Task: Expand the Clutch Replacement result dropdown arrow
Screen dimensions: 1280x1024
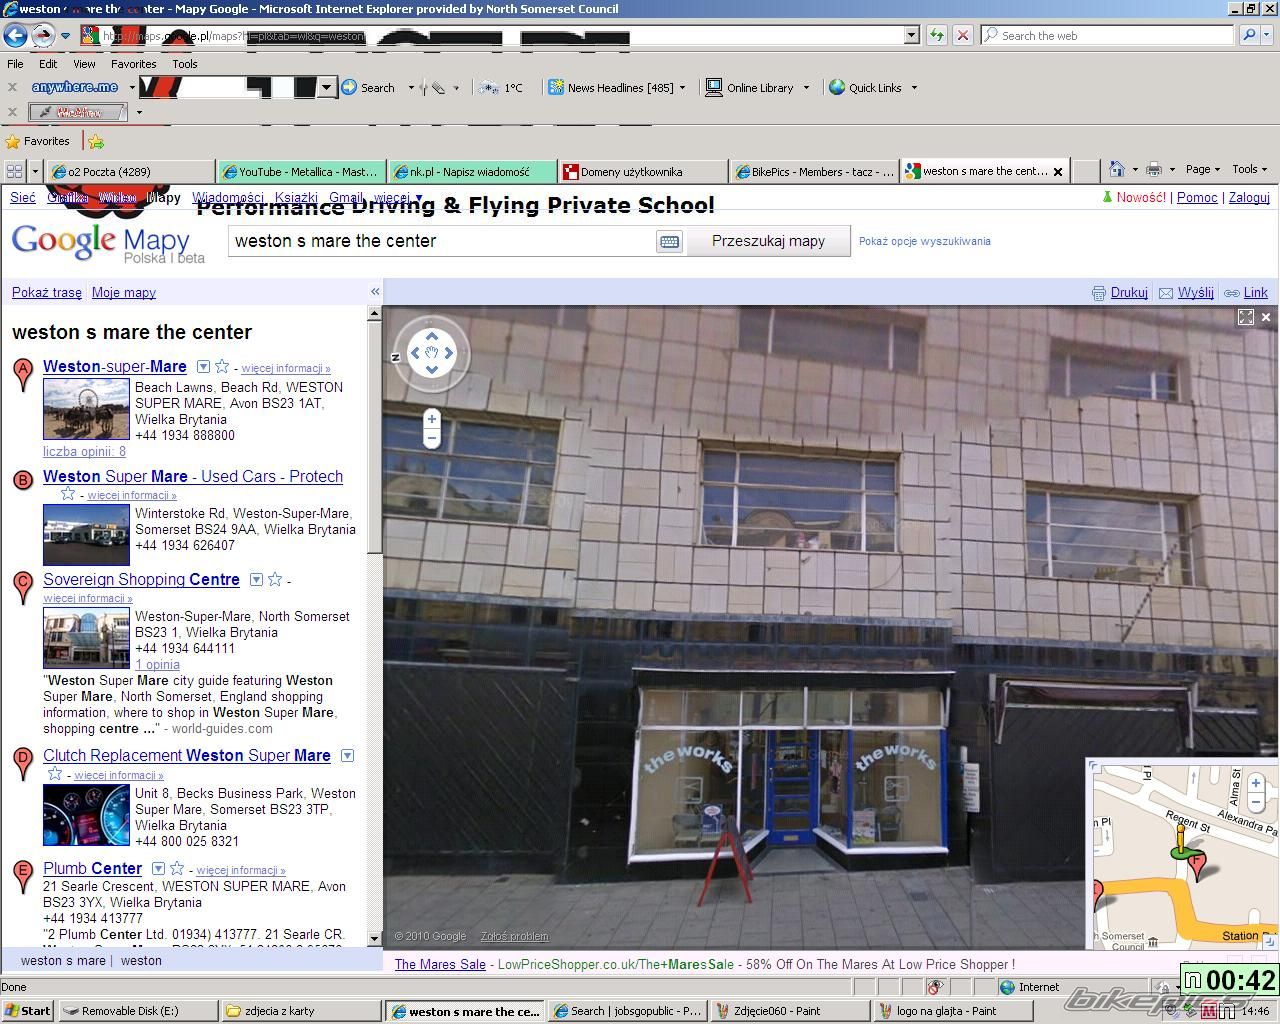Action: (347, 756)
